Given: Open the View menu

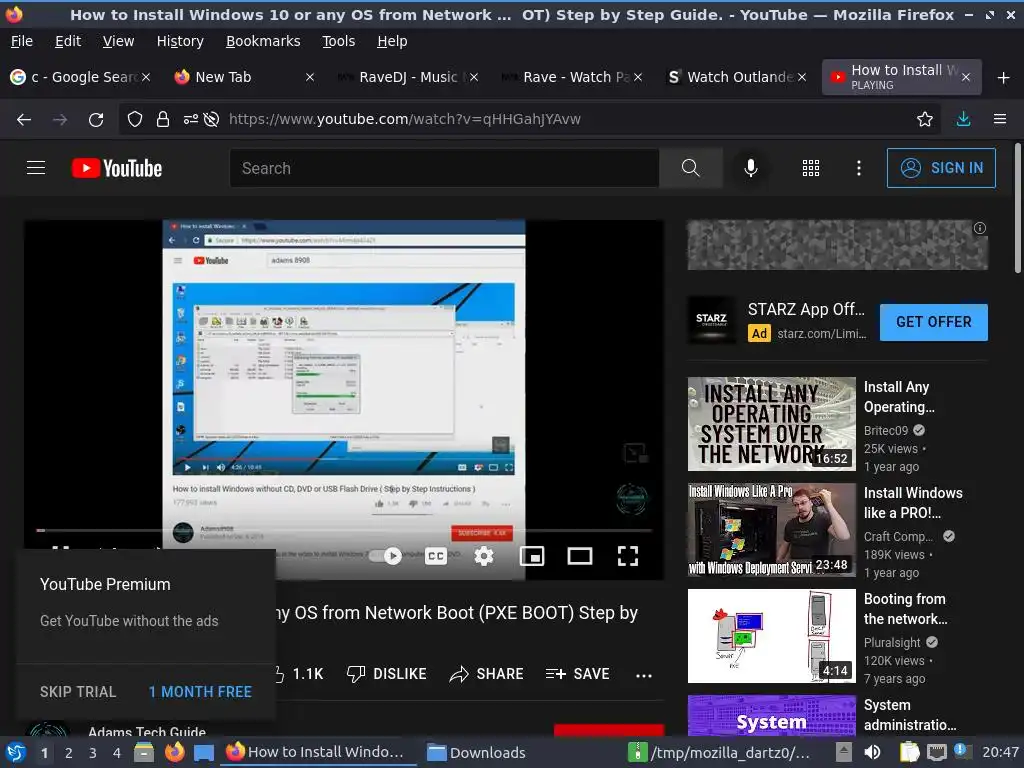Looking at the screenshot, I should click(x=118, y=41).
